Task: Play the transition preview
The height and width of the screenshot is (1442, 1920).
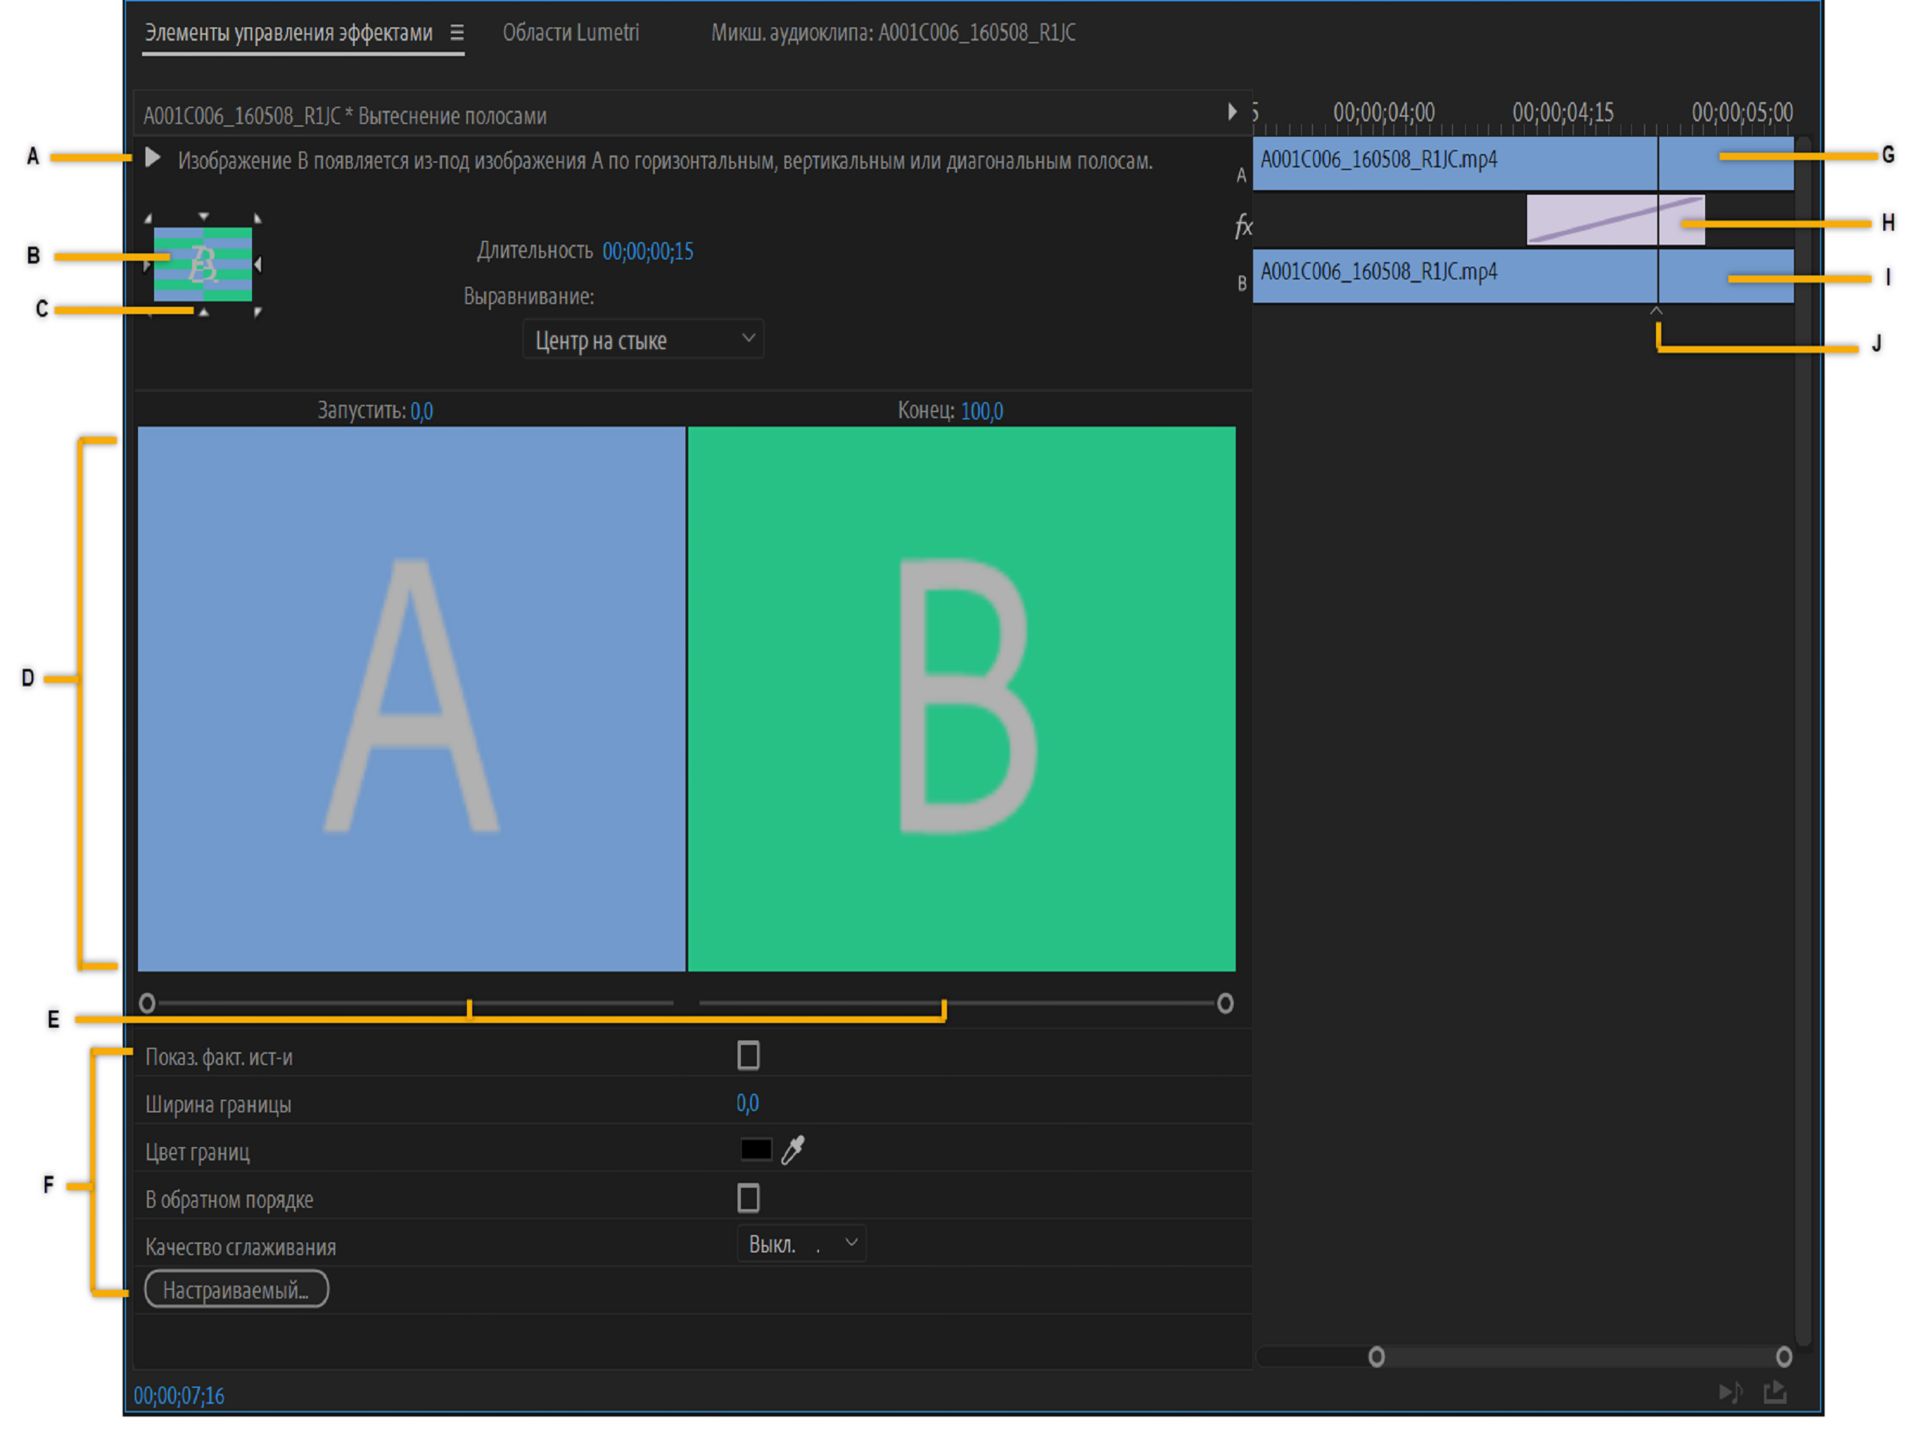Action: pyautogui.click(x=152, y=158)
